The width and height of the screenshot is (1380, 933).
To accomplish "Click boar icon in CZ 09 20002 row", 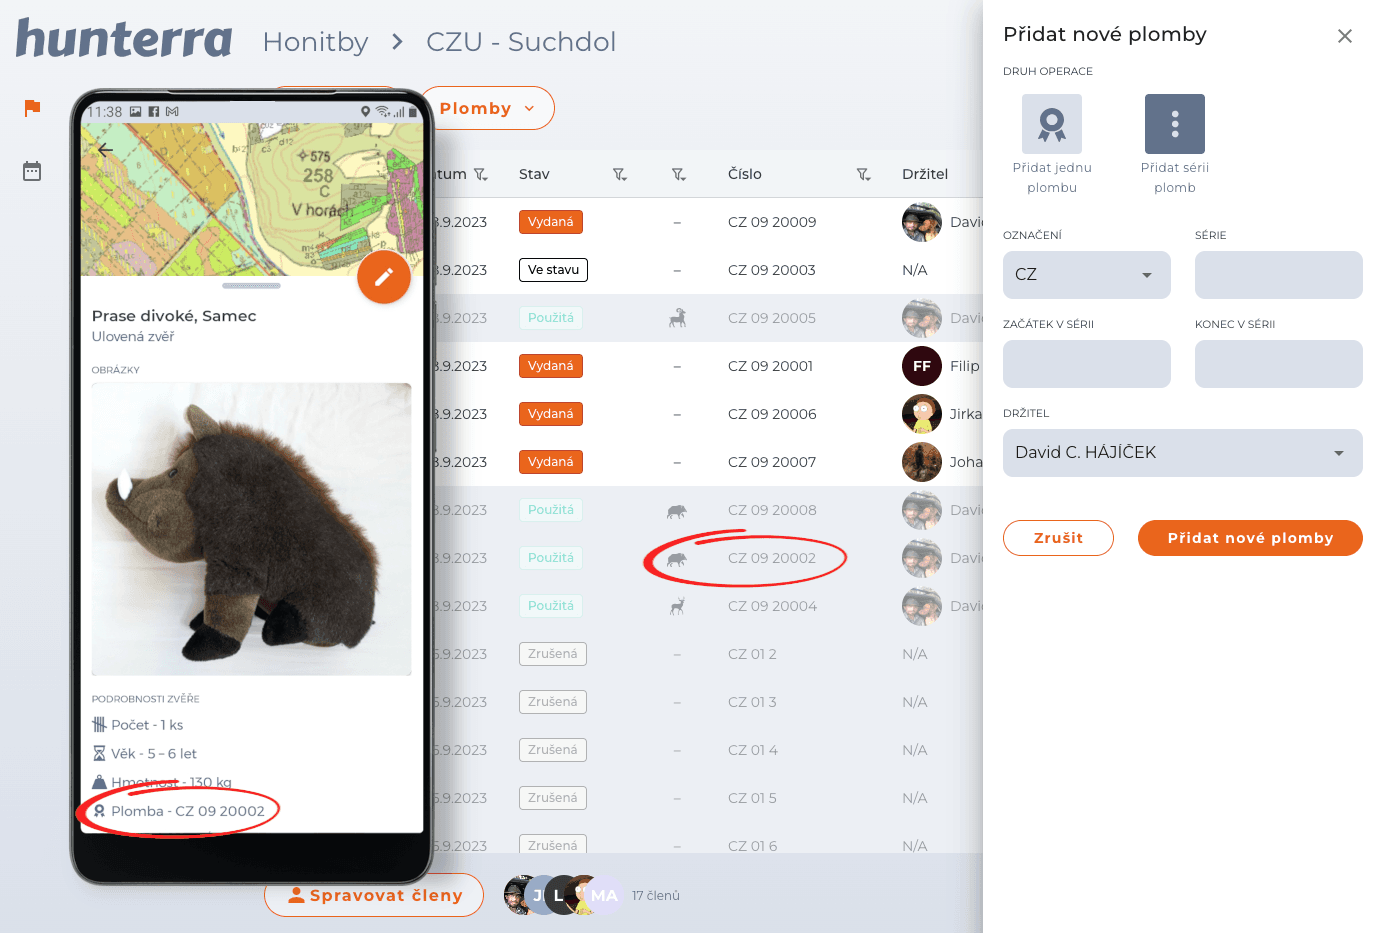I will [x=677, y=559].
